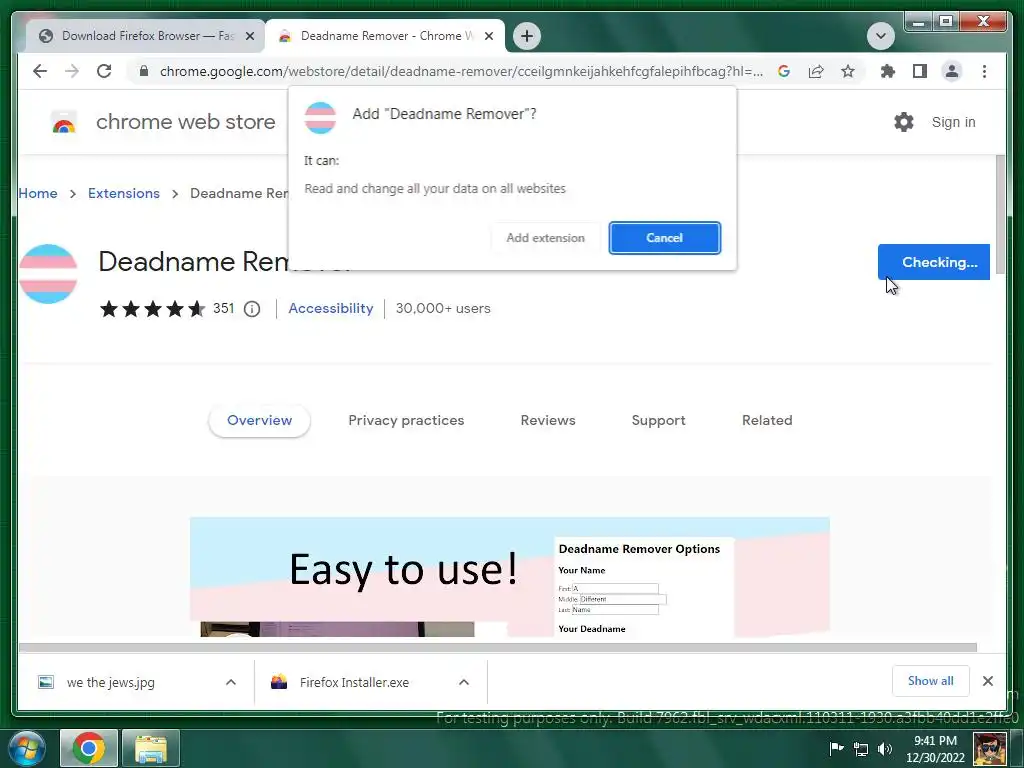The image size is (1024, 768).
Task: Open the Privacy practices tab
Action: tap(406, 421)
